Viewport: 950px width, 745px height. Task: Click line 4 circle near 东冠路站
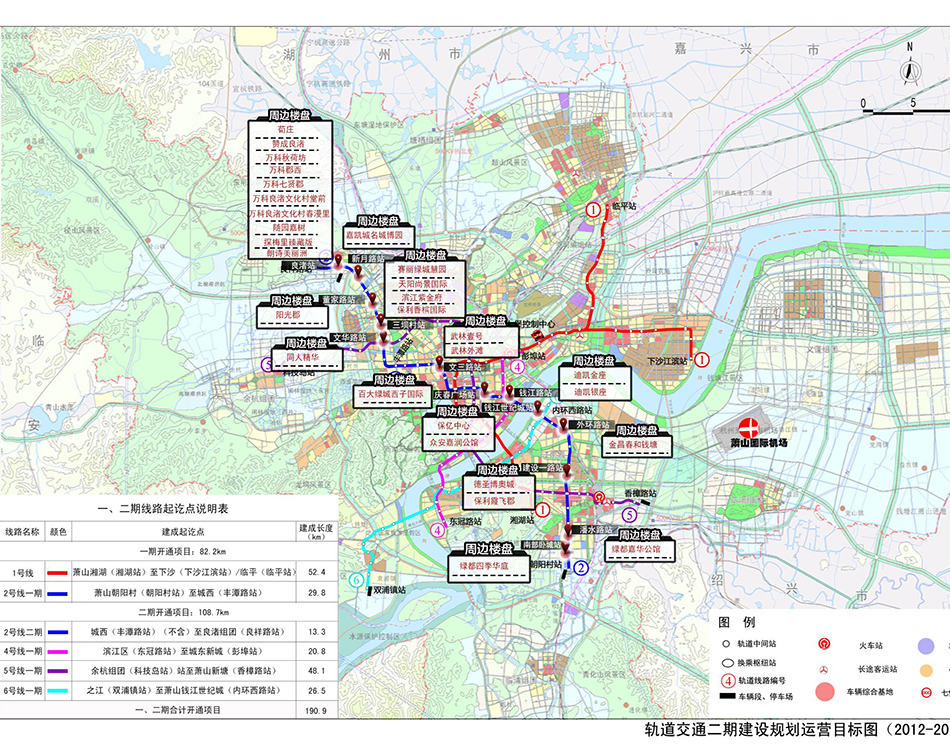[x=437, y=530]
